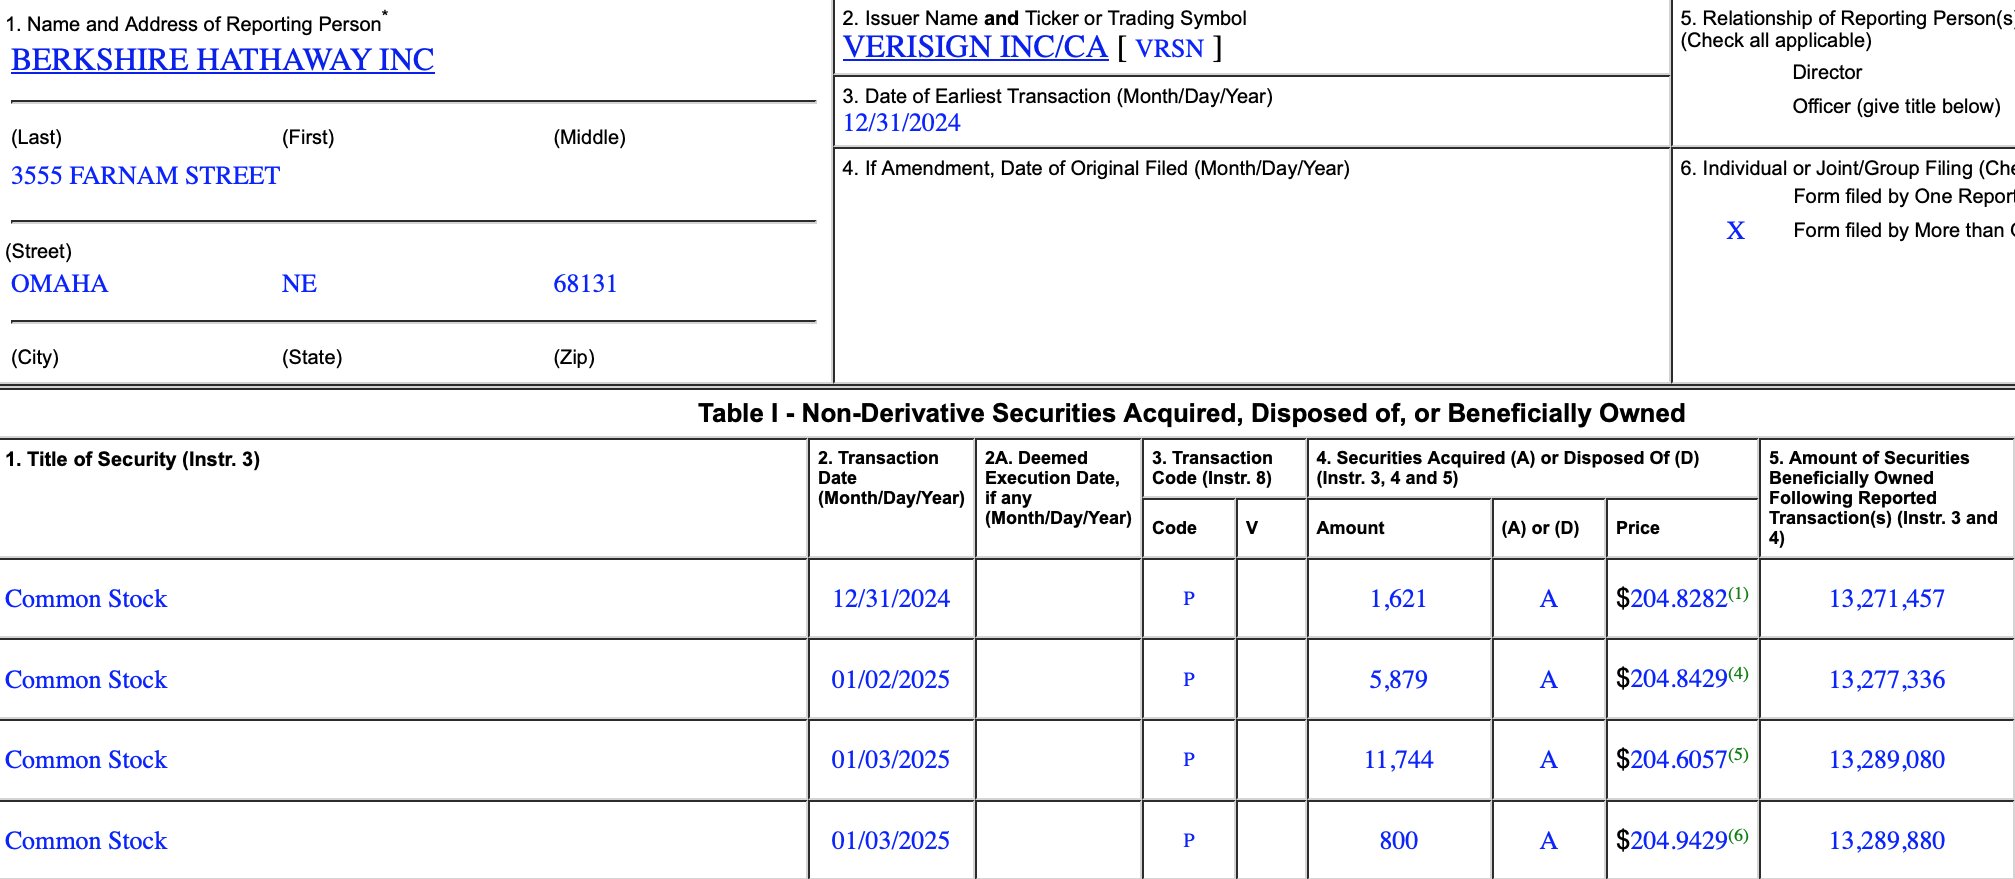This screenshot has height=879, width=2015.
Task: Click transaction code P in the 1,621 row
Action: tap(1189, 599)
